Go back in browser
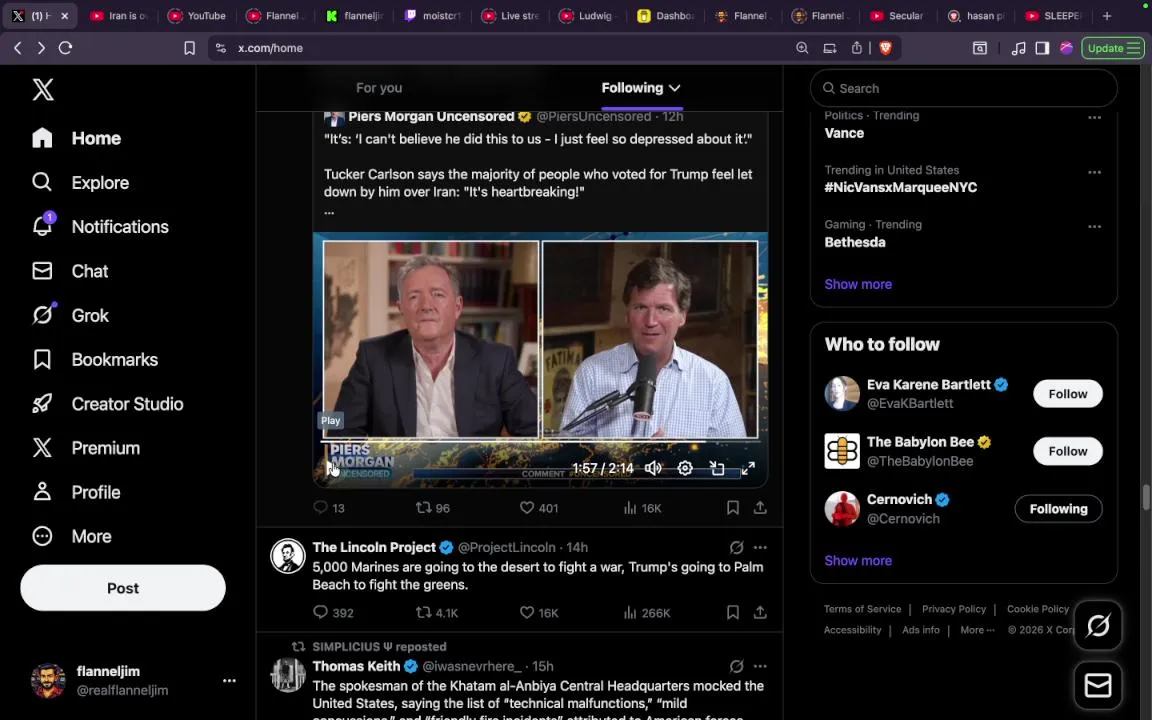The image size is (1152, 720). click(18, 48)
